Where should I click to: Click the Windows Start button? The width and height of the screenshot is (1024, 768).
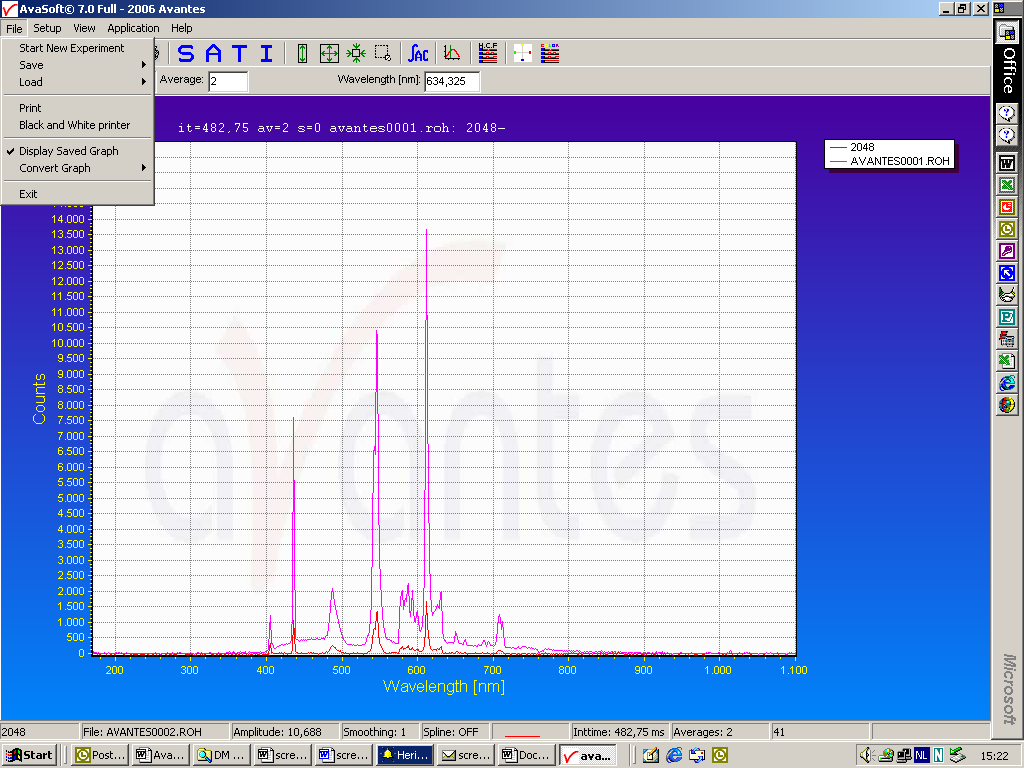(30, 755)
